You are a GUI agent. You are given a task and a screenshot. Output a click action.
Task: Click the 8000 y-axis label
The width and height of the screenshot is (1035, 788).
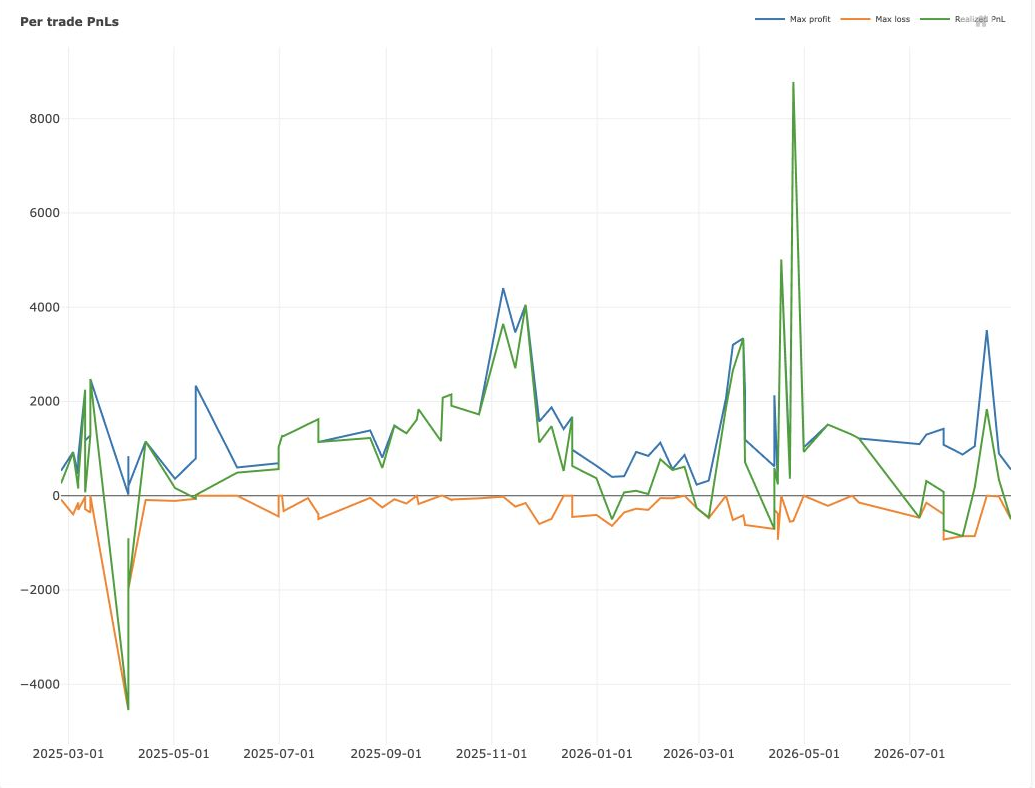pyautogui.click(x=44, y=119)
